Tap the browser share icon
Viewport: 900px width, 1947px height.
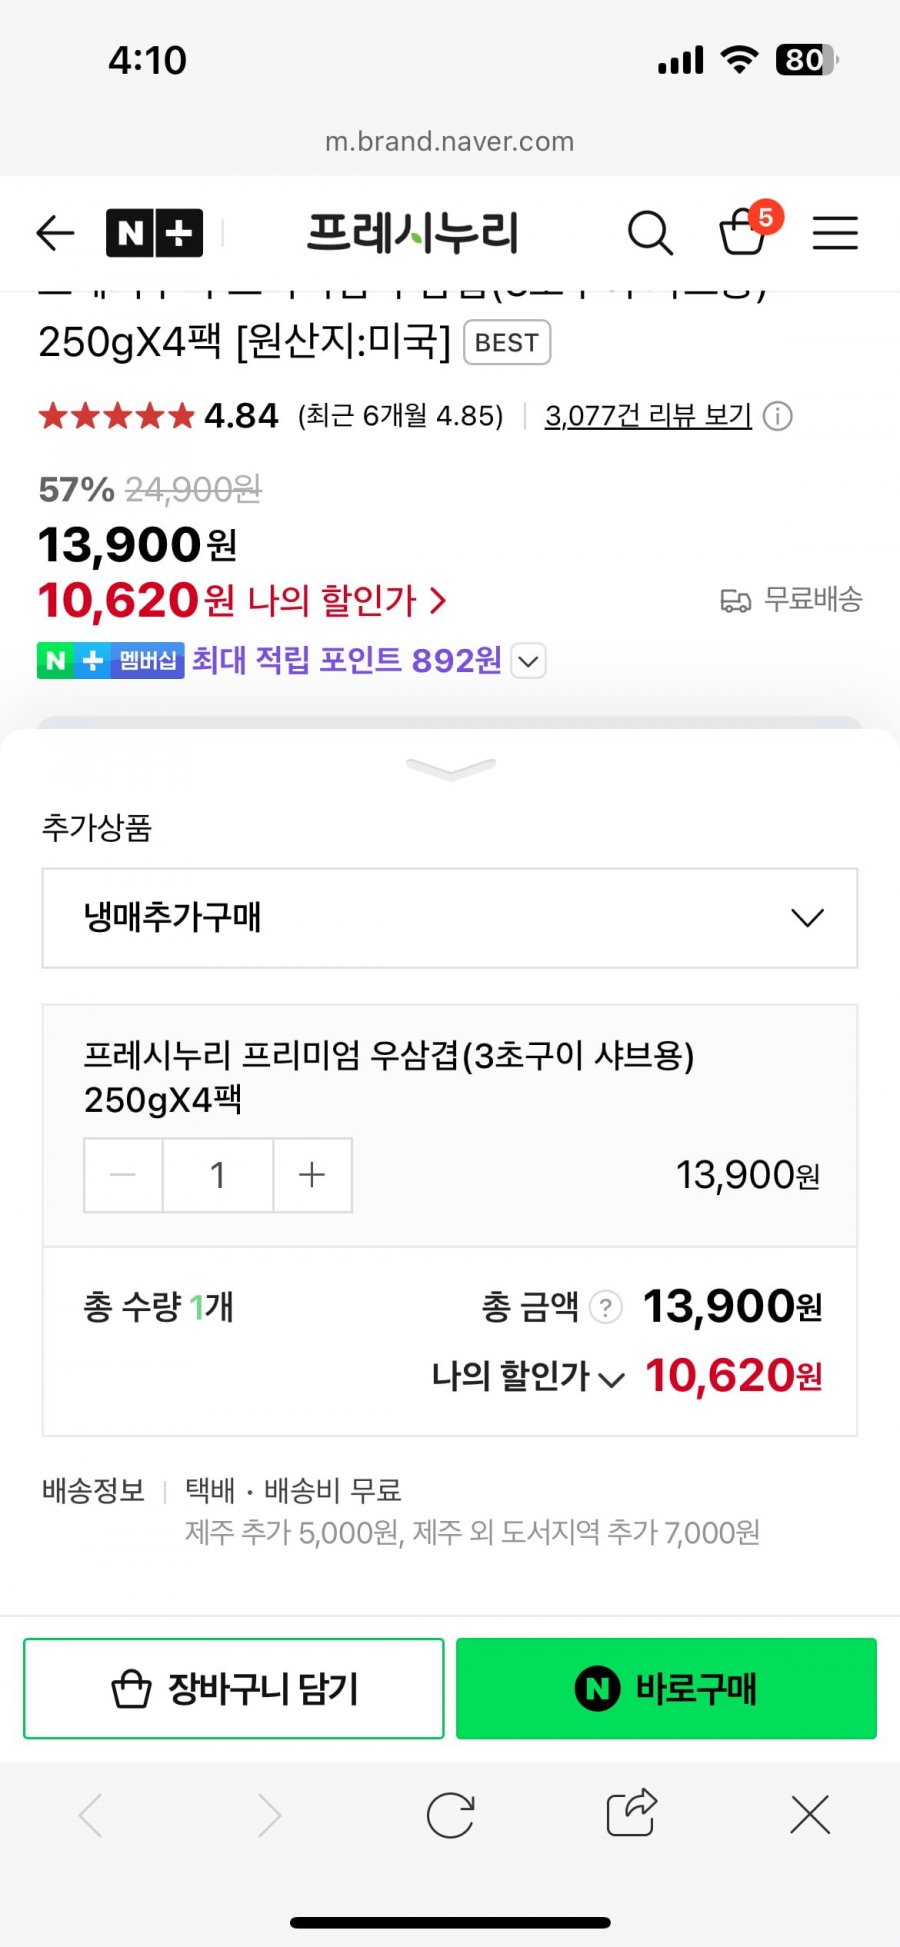pos(631,1813)
